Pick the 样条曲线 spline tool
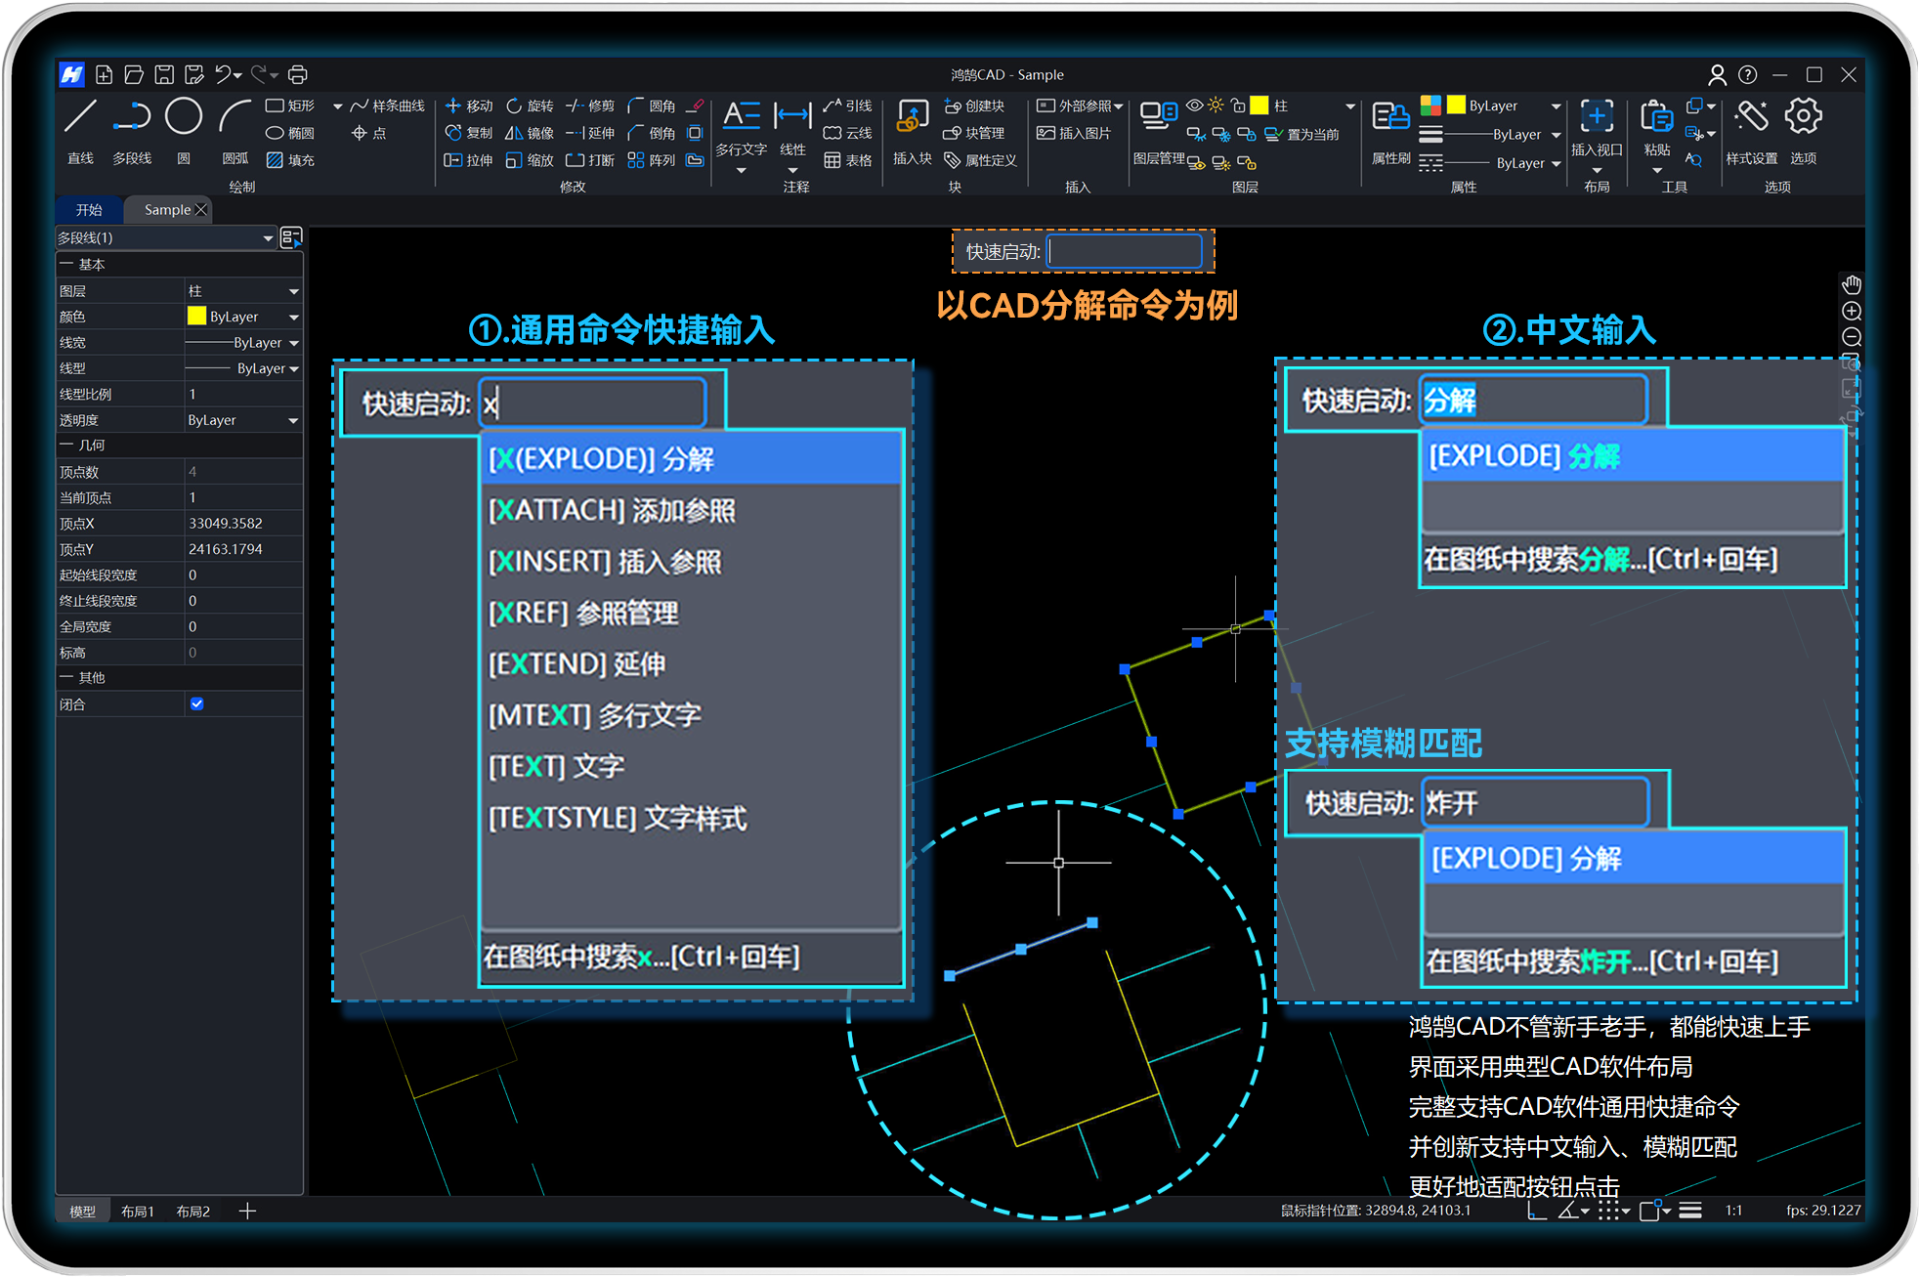 (x=387, y=106)
